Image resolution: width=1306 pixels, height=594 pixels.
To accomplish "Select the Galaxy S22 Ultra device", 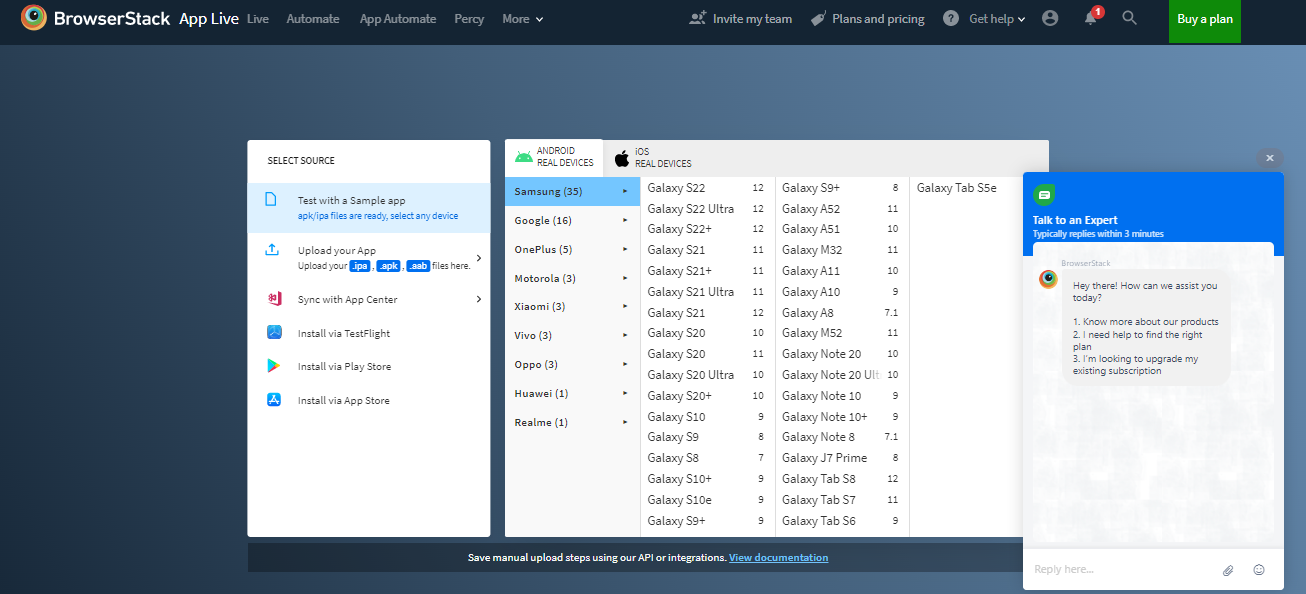I will pos(707,209).
